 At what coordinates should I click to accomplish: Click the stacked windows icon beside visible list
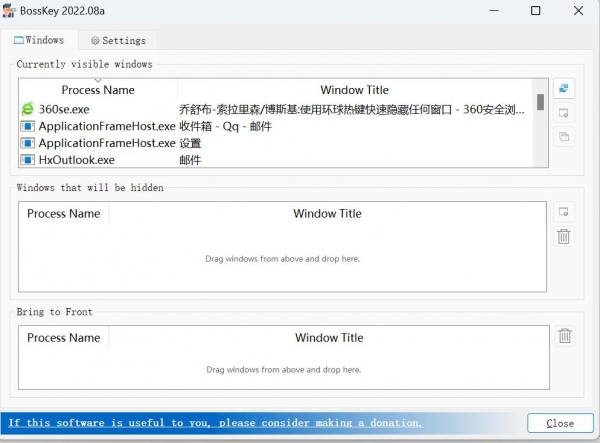pyautogui.click(x=564, y=136)
